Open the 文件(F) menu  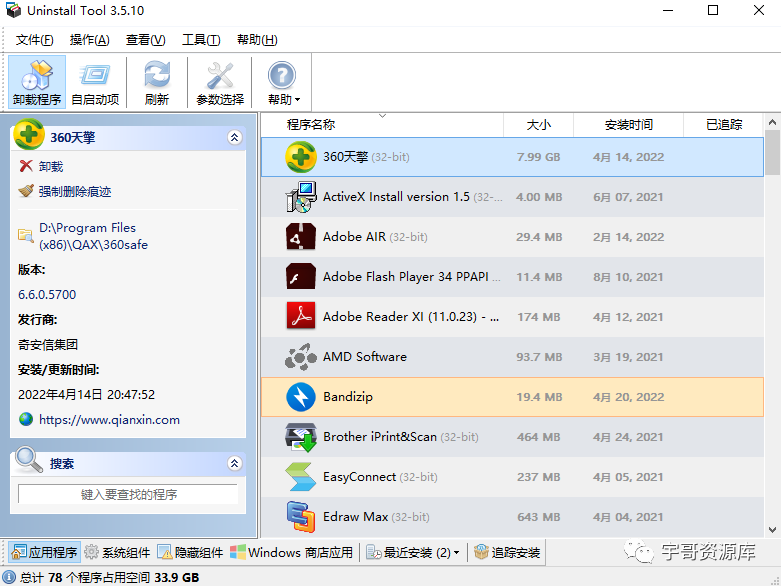pyautogui.click(x=34, y=40)
